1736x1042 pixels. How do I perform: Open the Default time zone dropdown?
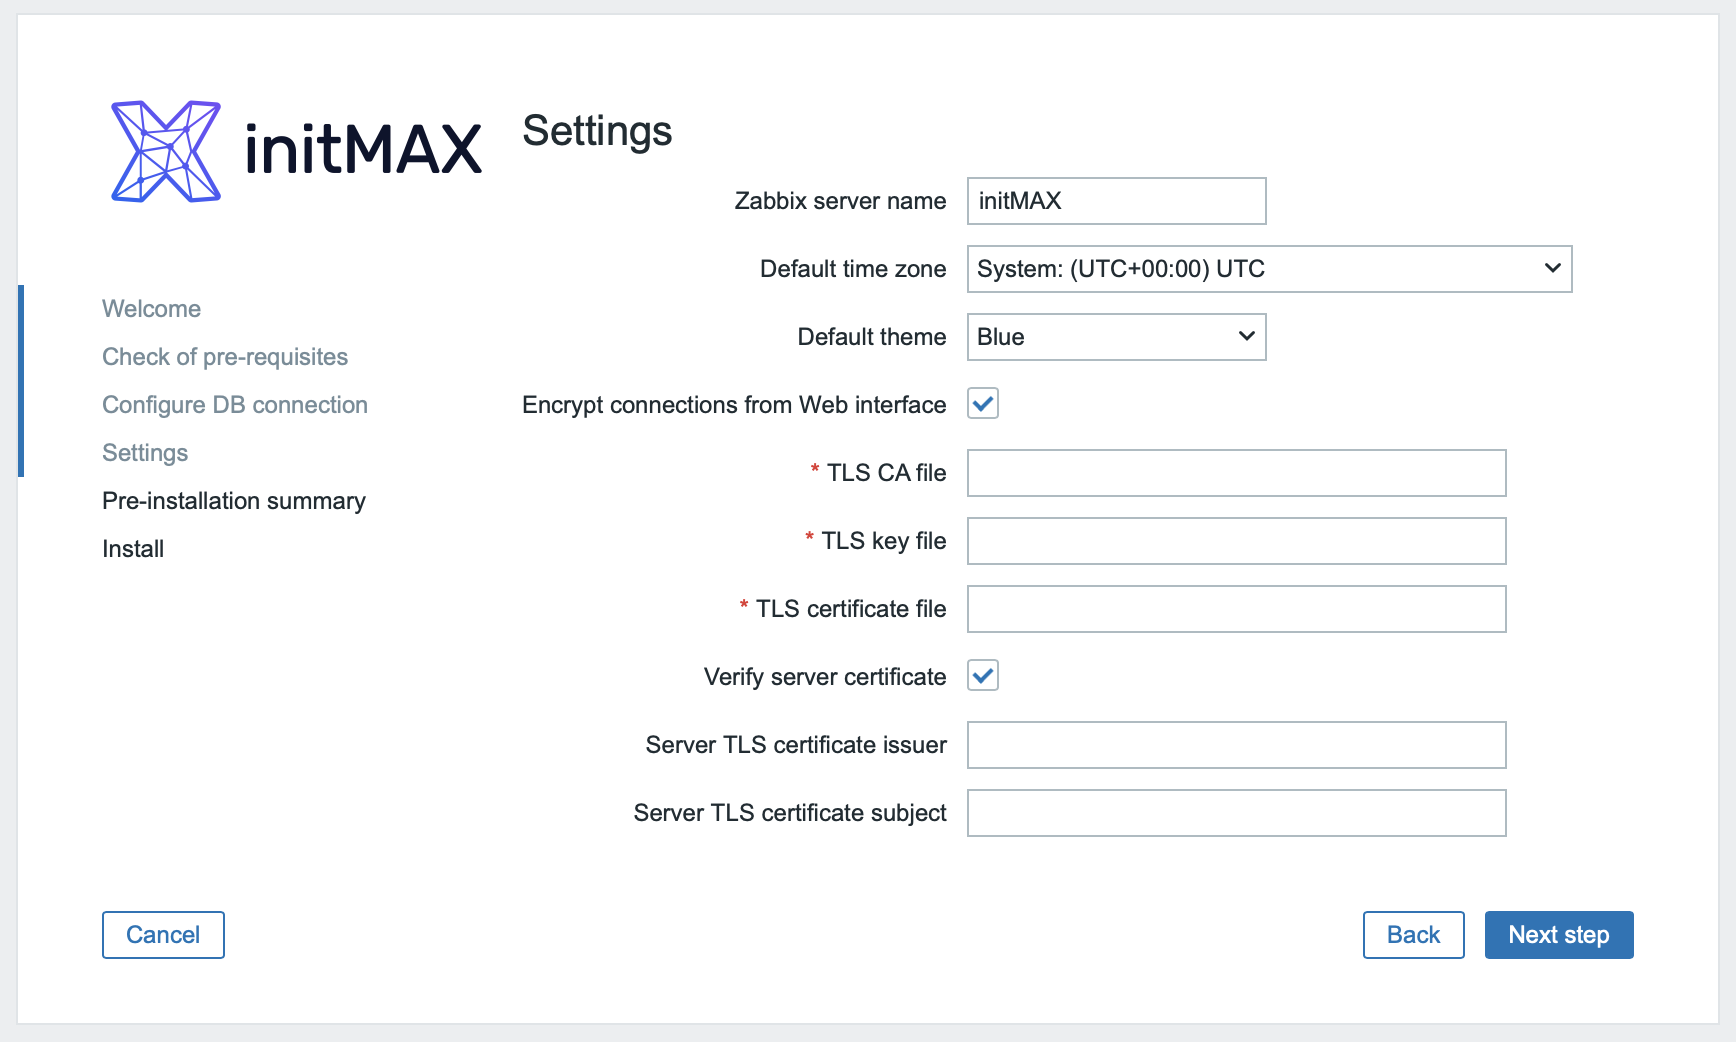pos(1269,269)
